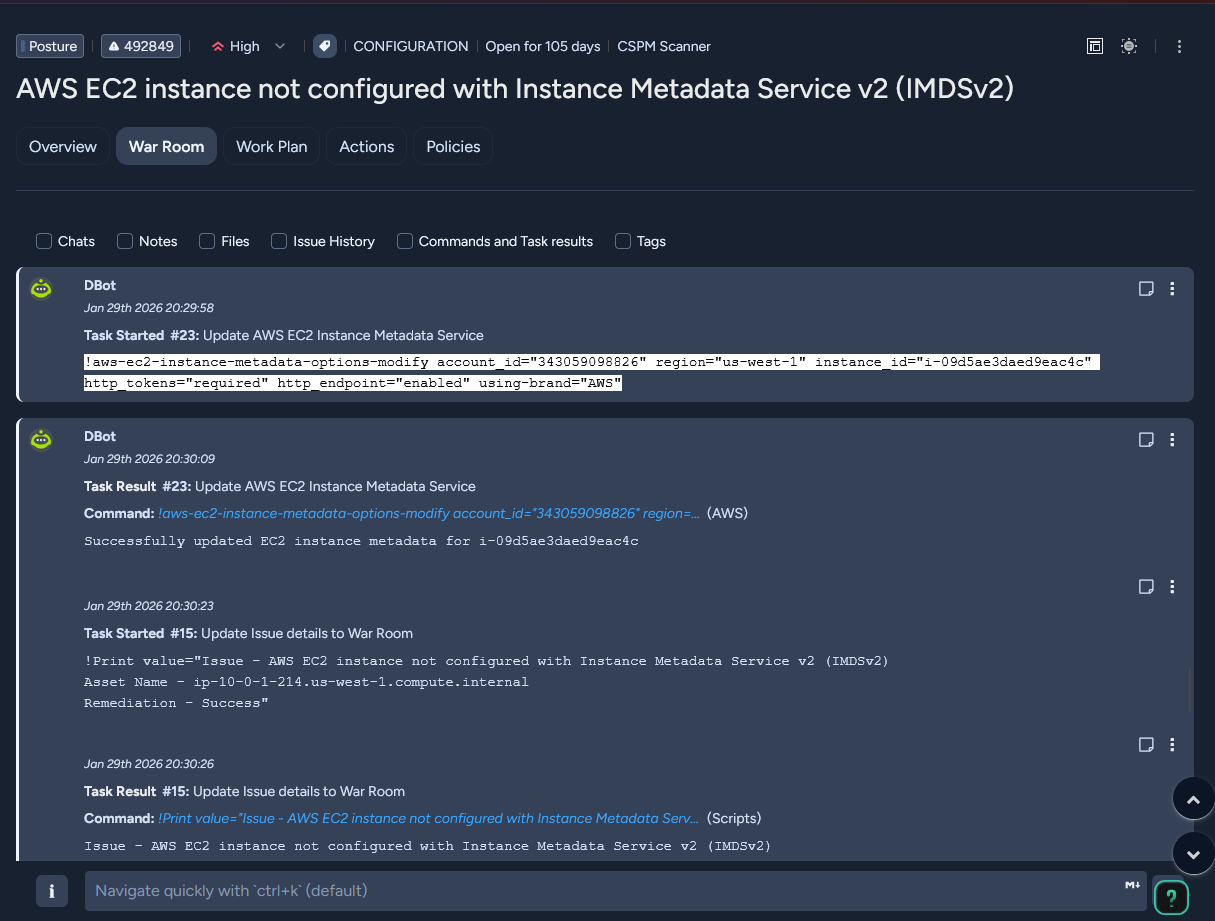1215x921 pixels.
Task: Switch to the Overview tab
Action: coord(63,146)
